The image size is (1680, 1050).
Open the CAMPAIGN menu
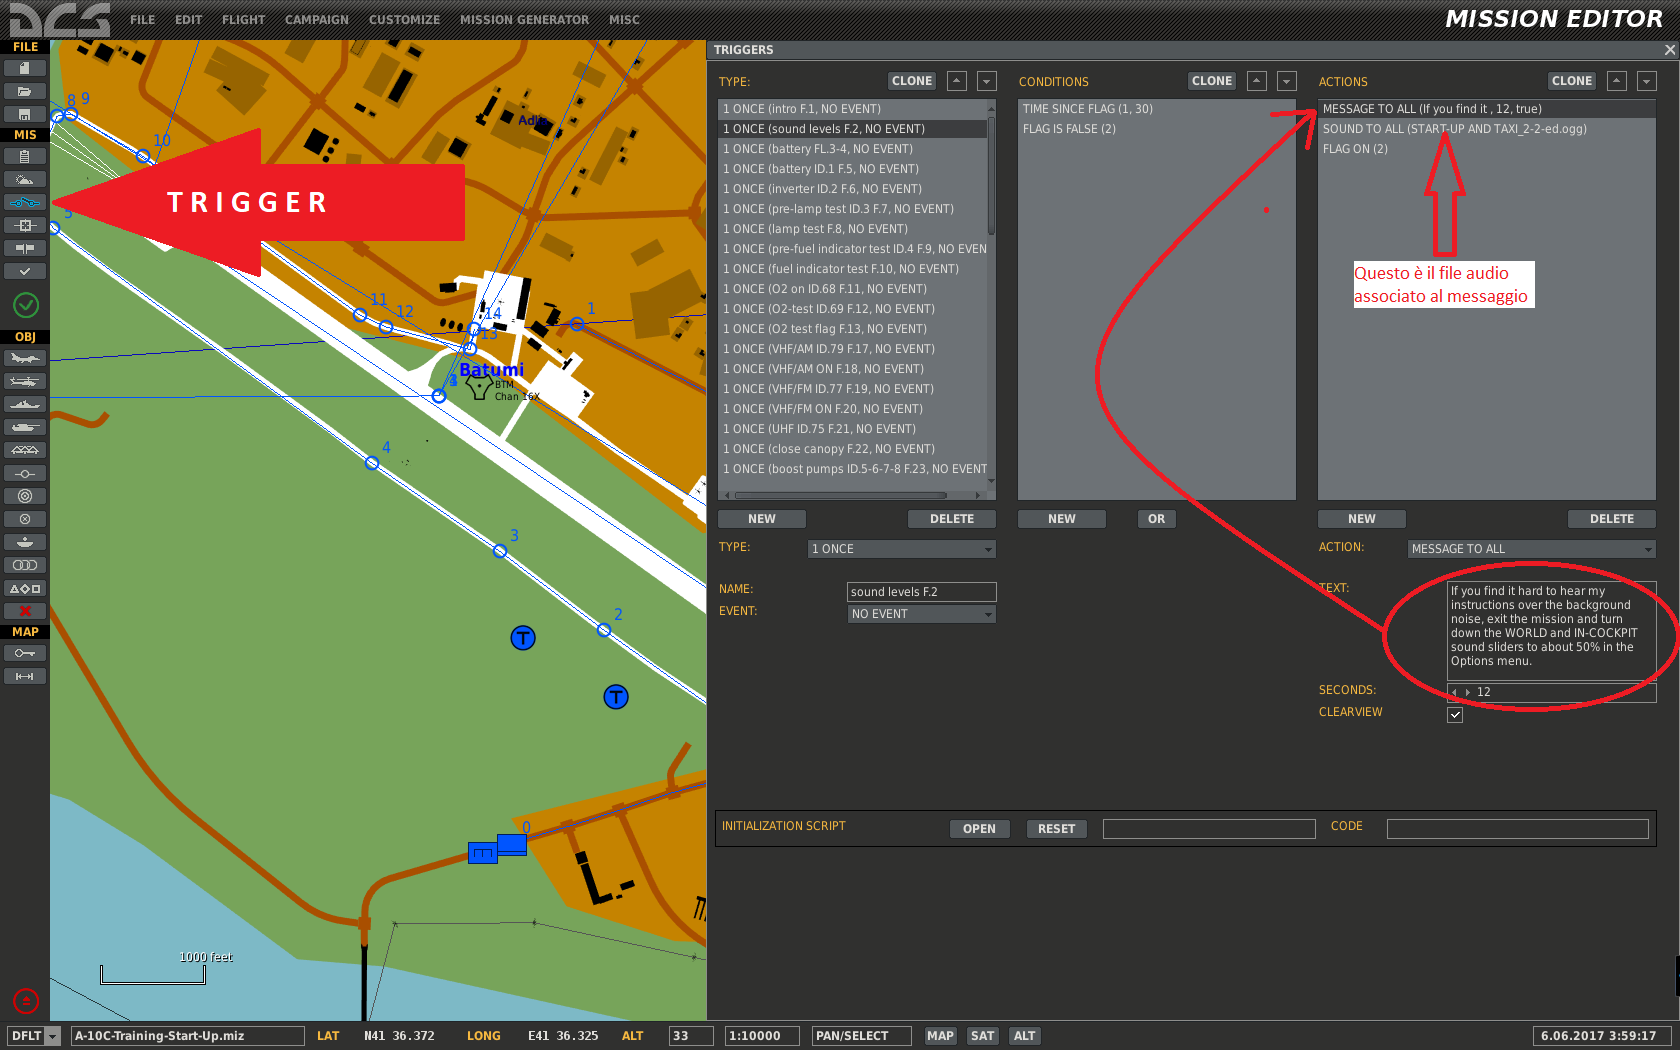[317, 20]
